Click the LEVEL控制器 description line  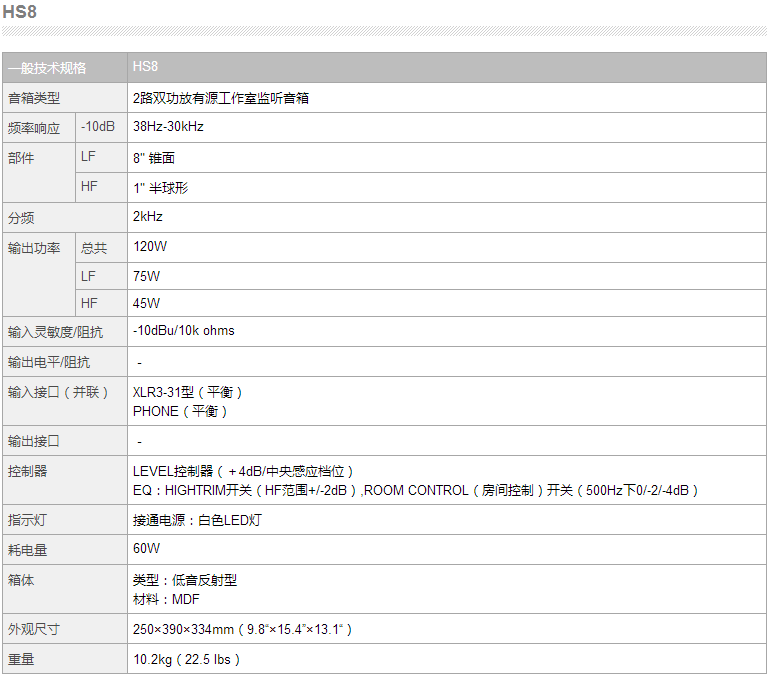[244, 471]
